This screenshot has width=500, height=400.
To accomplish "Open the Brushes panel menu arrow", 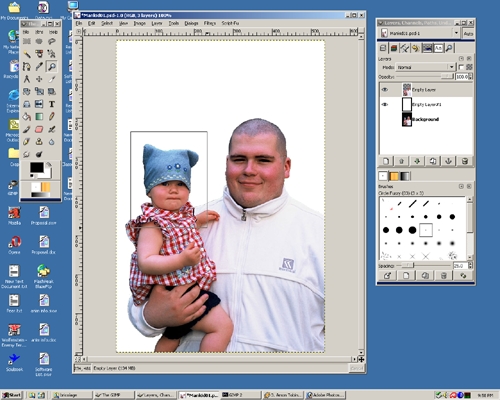I will [x=461, y=186].
